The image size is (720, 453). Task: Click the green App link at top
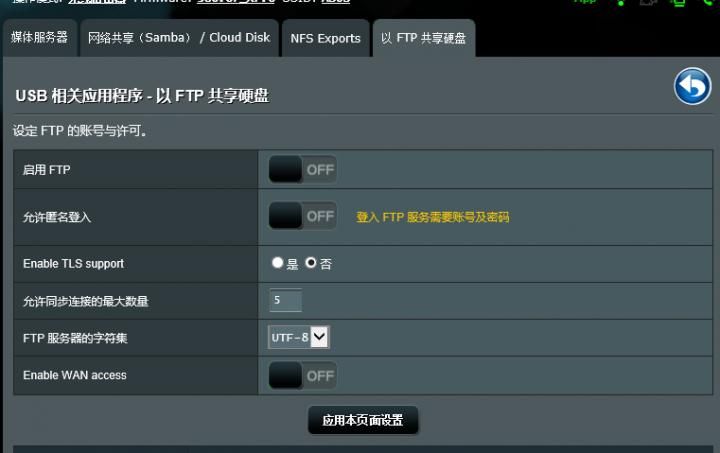click(x=585, y=1)
